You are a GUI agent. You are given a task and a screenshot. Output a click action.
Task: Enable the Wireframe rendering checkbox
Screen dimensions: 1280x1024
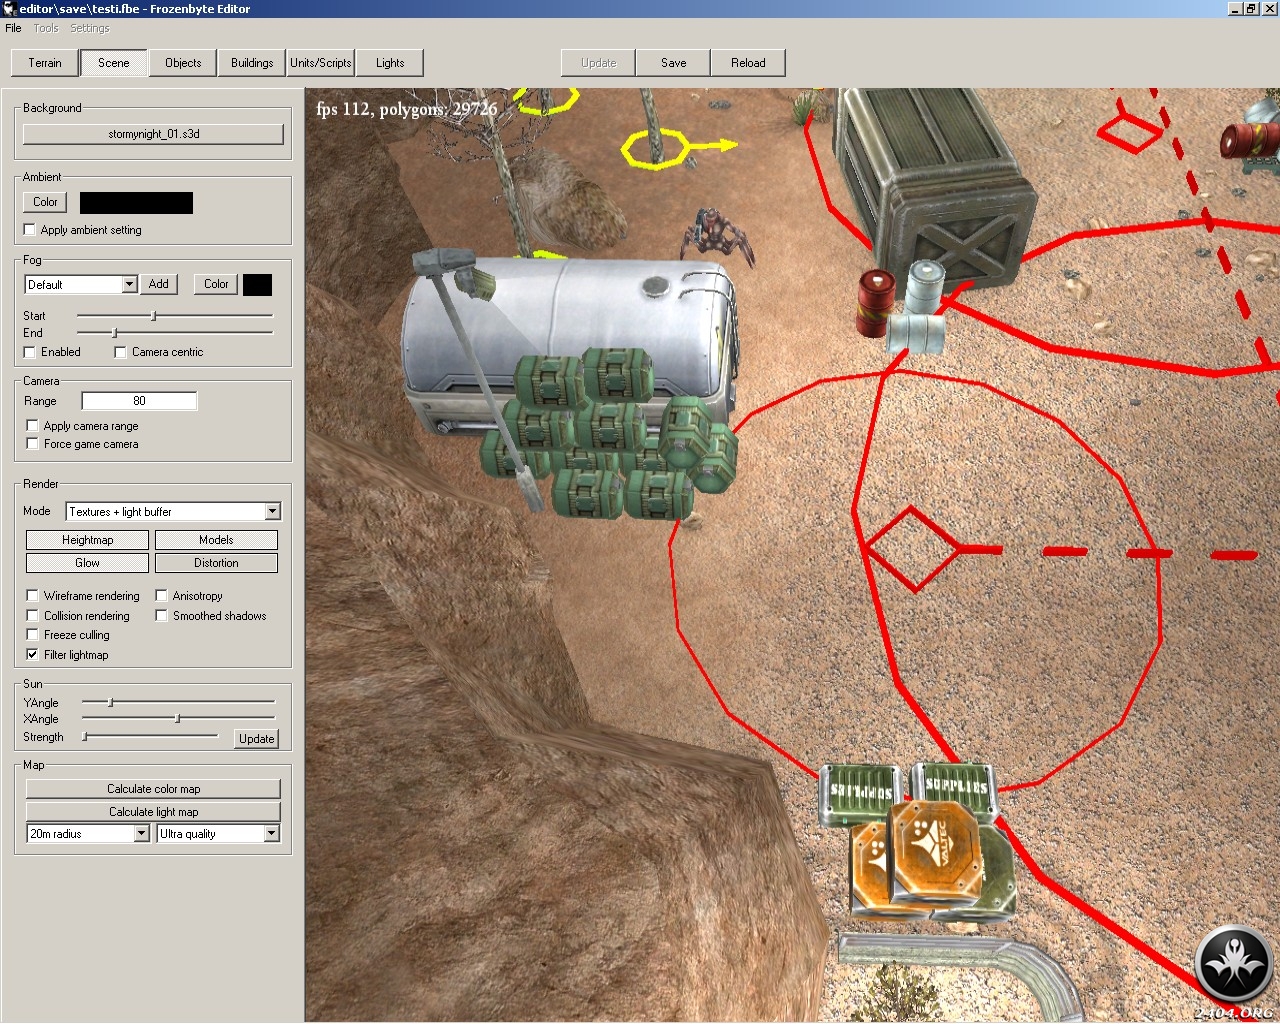(x=33, y=596)
